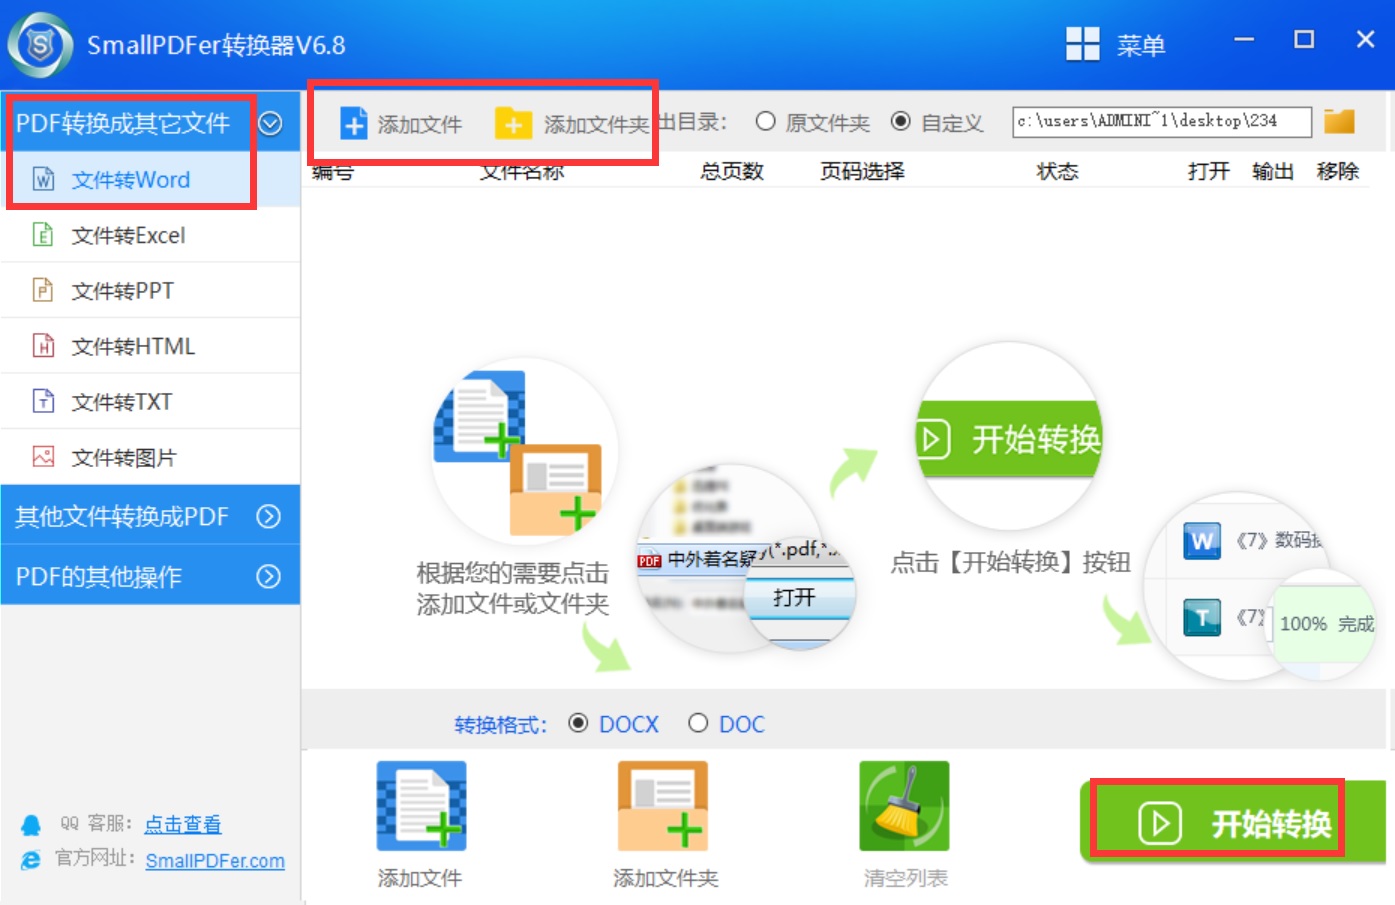
Task: Click top toolbar 添加文件夹 text
Action: tap(596, 124)
